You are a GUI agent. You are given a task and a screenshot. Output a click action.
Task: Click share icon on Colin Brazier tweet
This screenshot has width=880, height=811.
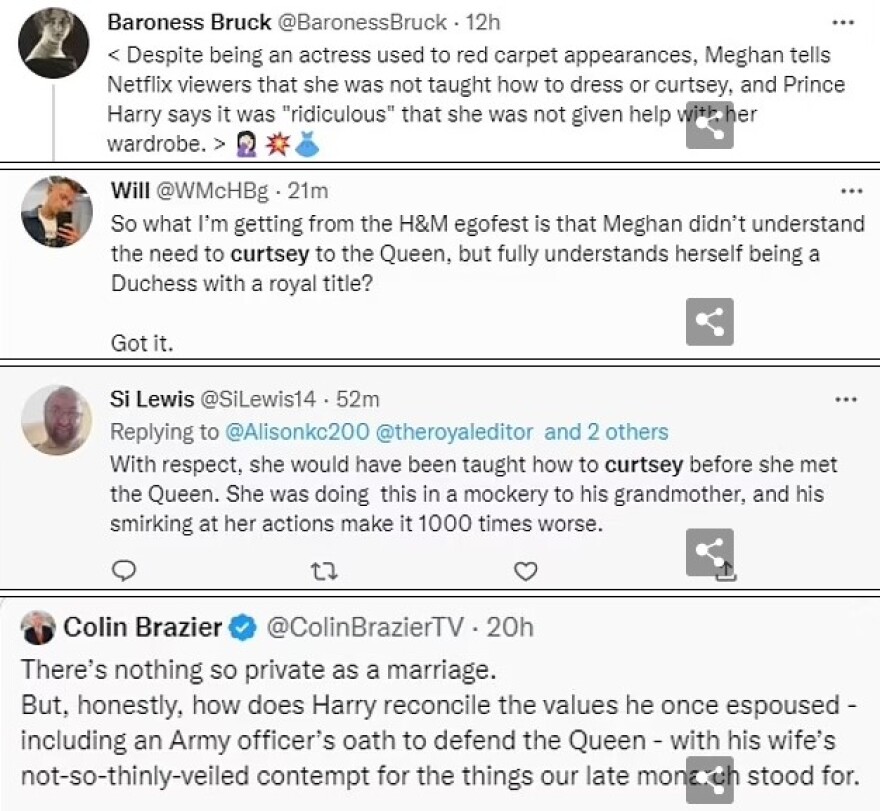pyautogui.click(x=709, y=779)
